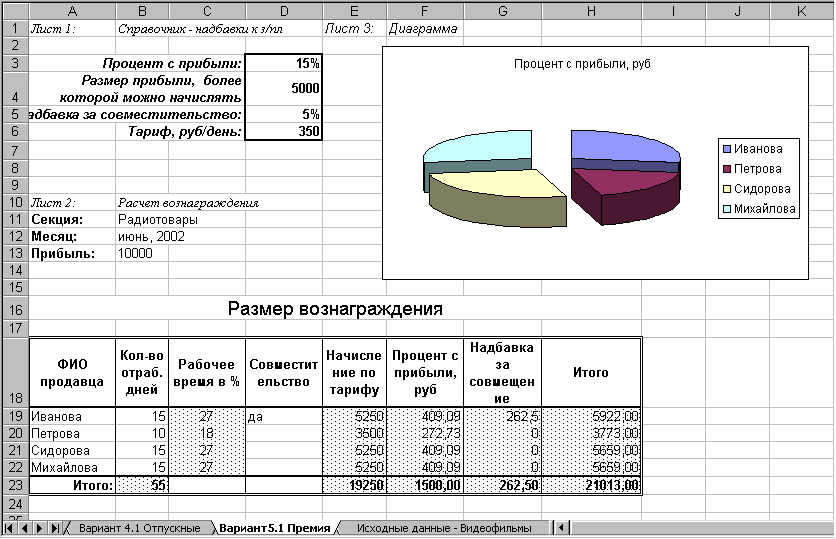Open the 'Вариант 4.1 Отпускные' sheet tab
Viewport: 836px width, 539px height.
click(140, 528)
